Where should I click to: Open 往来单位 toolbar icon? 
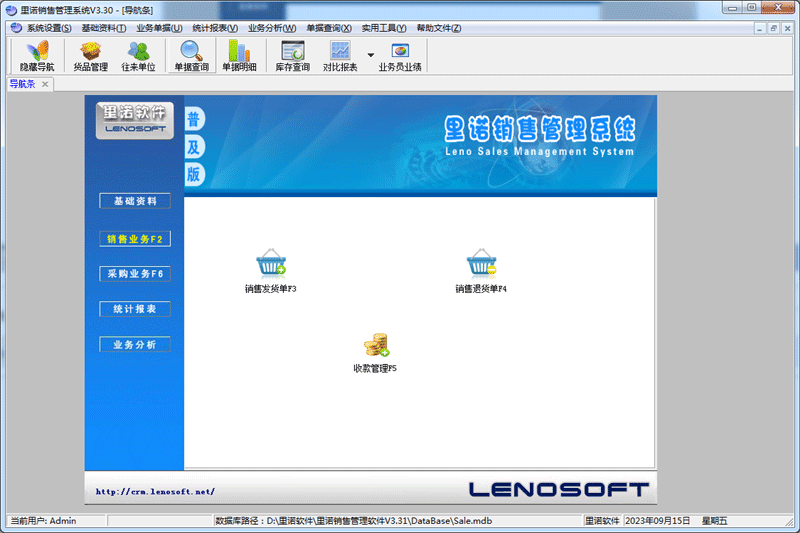138,56
